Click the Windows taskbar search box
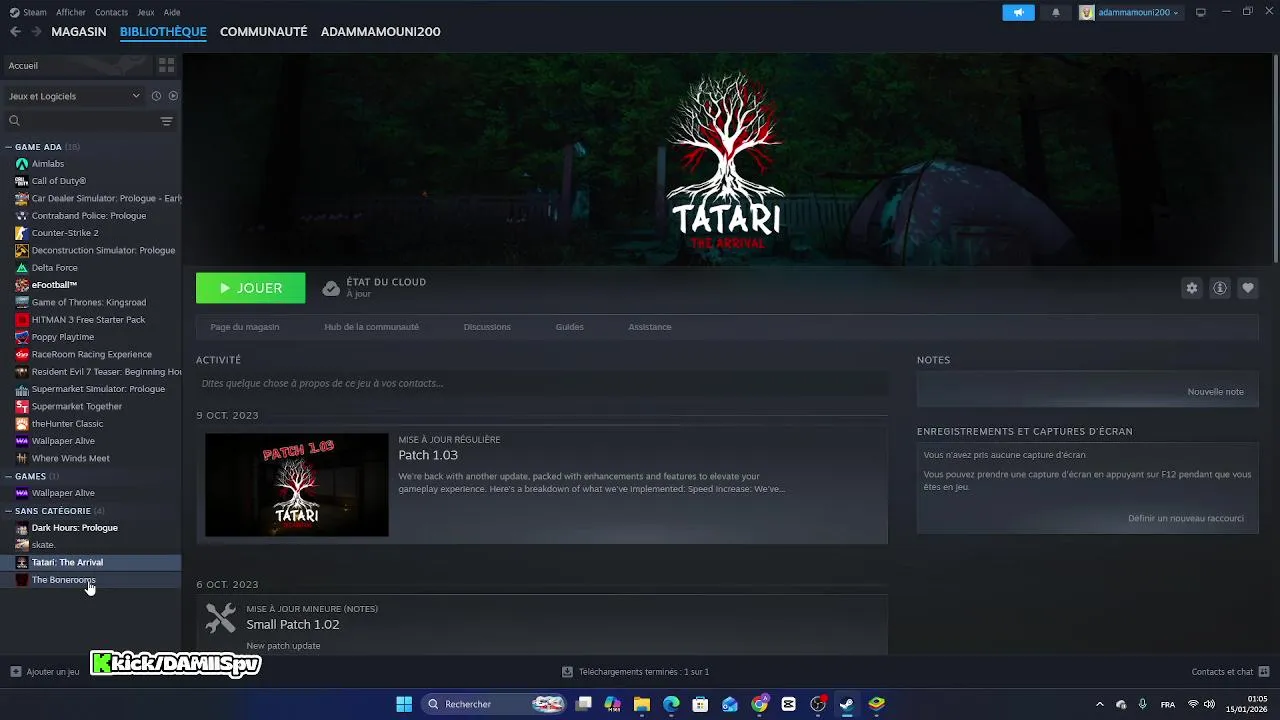Screen dimensions: 1280x720 [495, 704]
